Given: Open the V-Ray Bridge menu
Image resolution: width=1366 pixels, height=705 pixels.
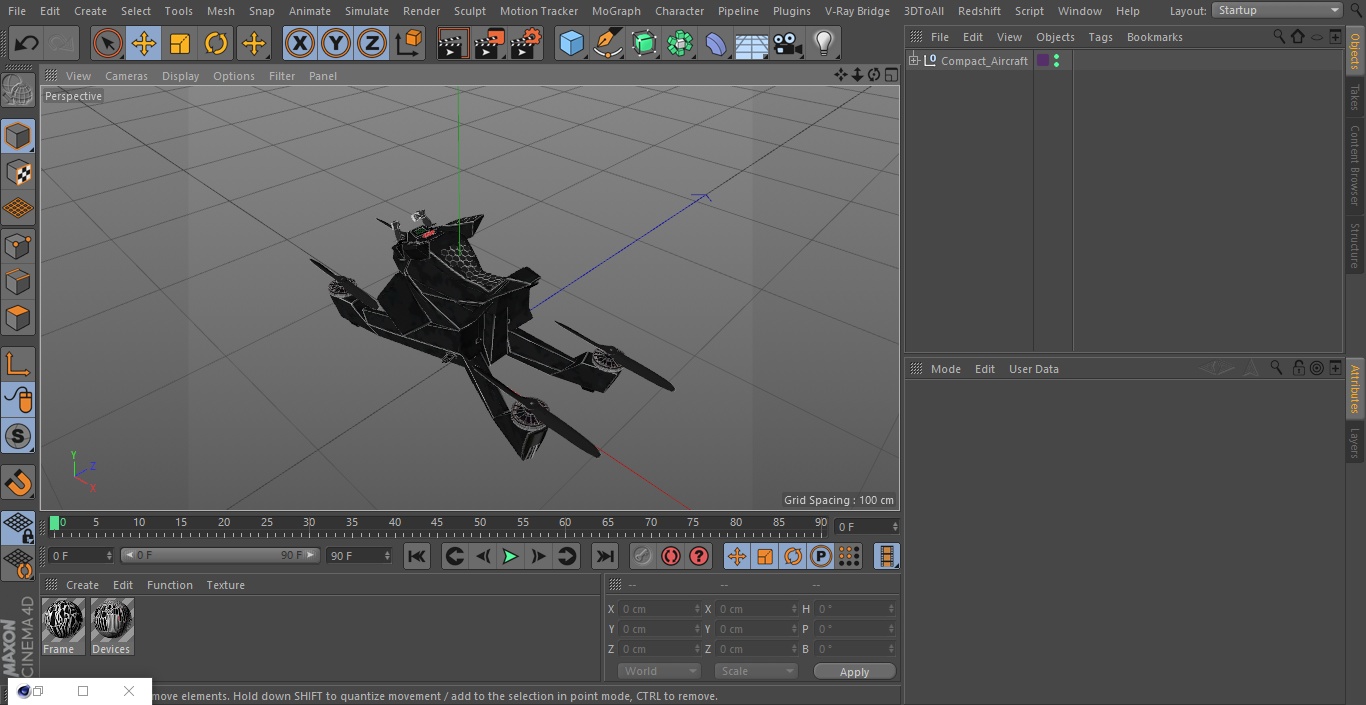Looking at the screenshot, I should pyautogui.click(x=857, y=11).
